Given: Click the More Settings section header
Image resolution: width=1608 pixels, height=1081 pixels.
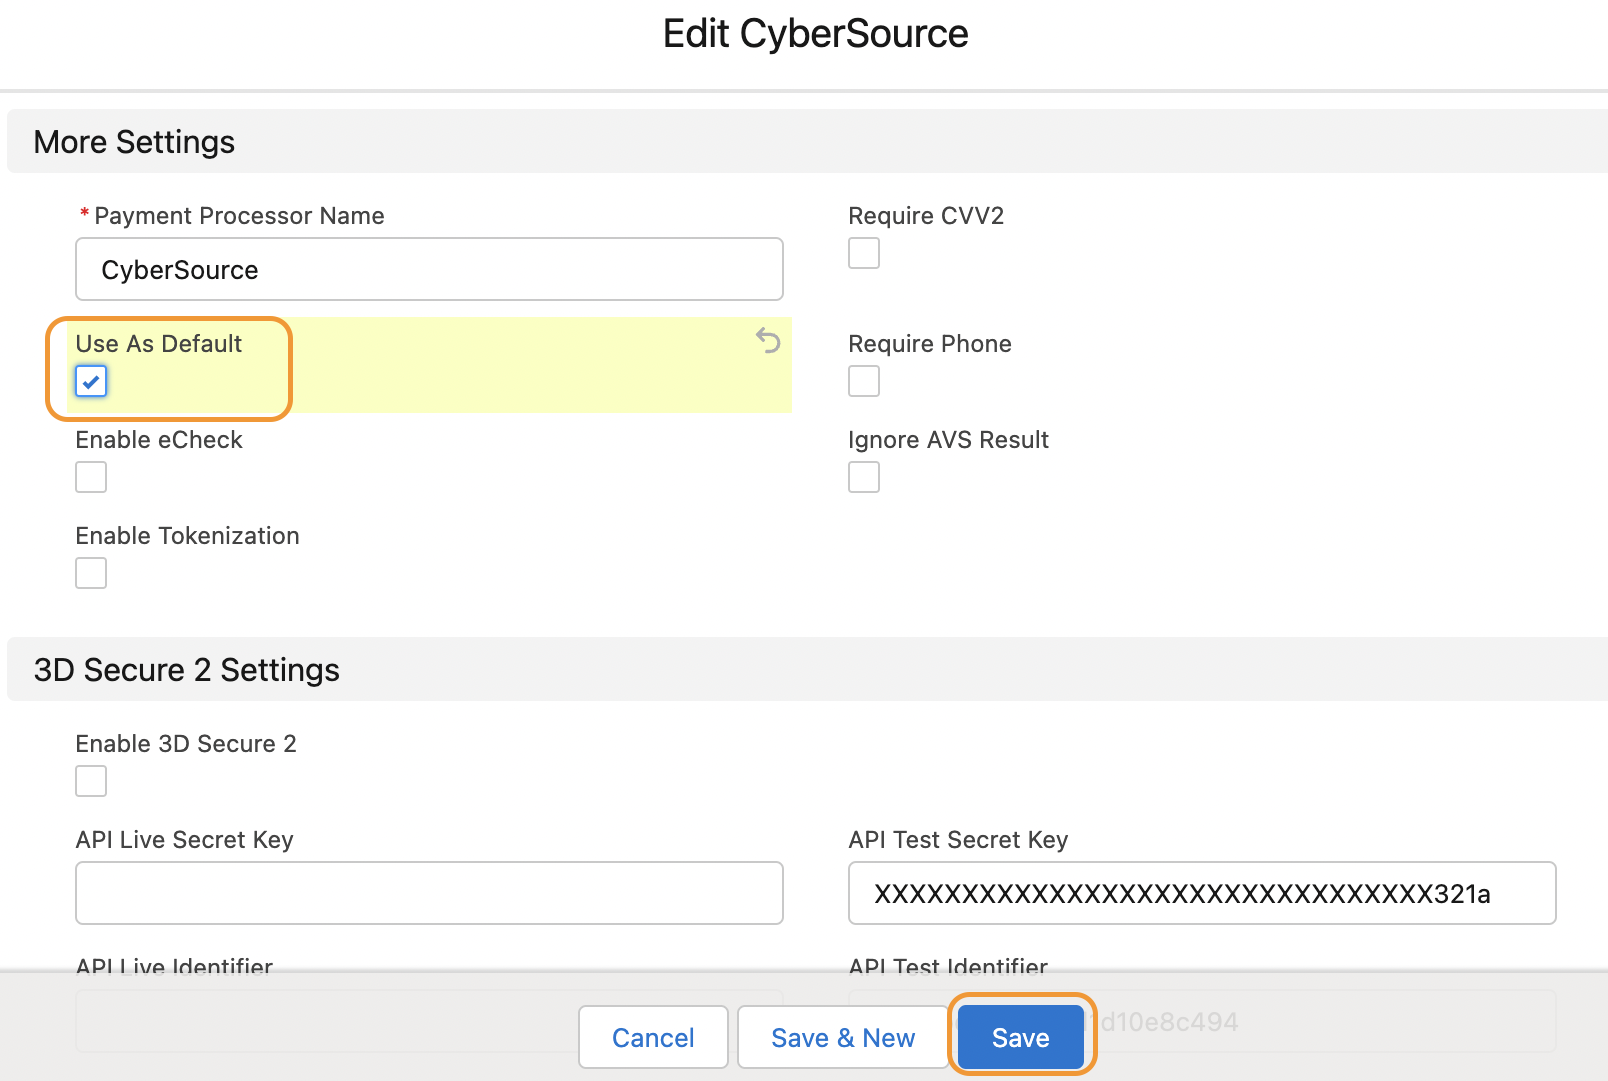Looking at the screenshot, I should (x=134, y=142).
